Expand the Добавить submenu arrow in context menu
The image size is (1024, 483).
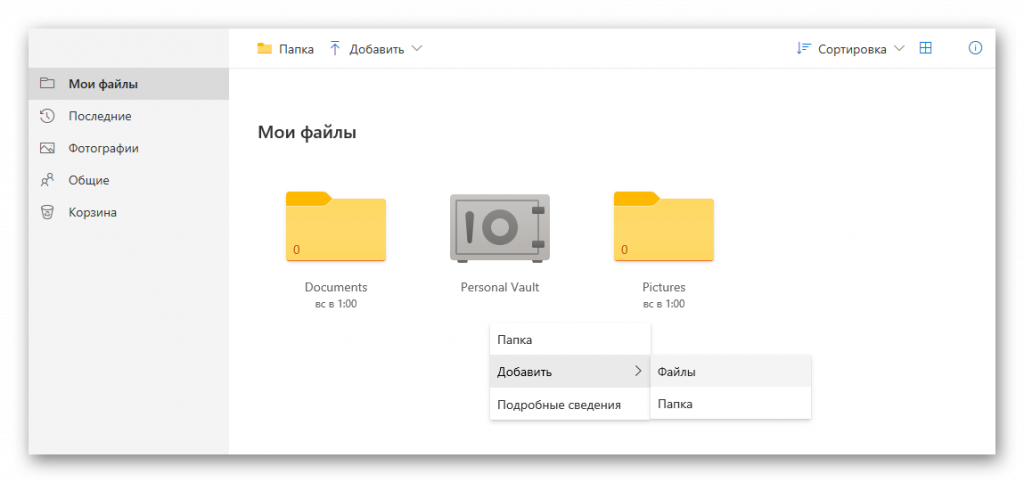637,372
